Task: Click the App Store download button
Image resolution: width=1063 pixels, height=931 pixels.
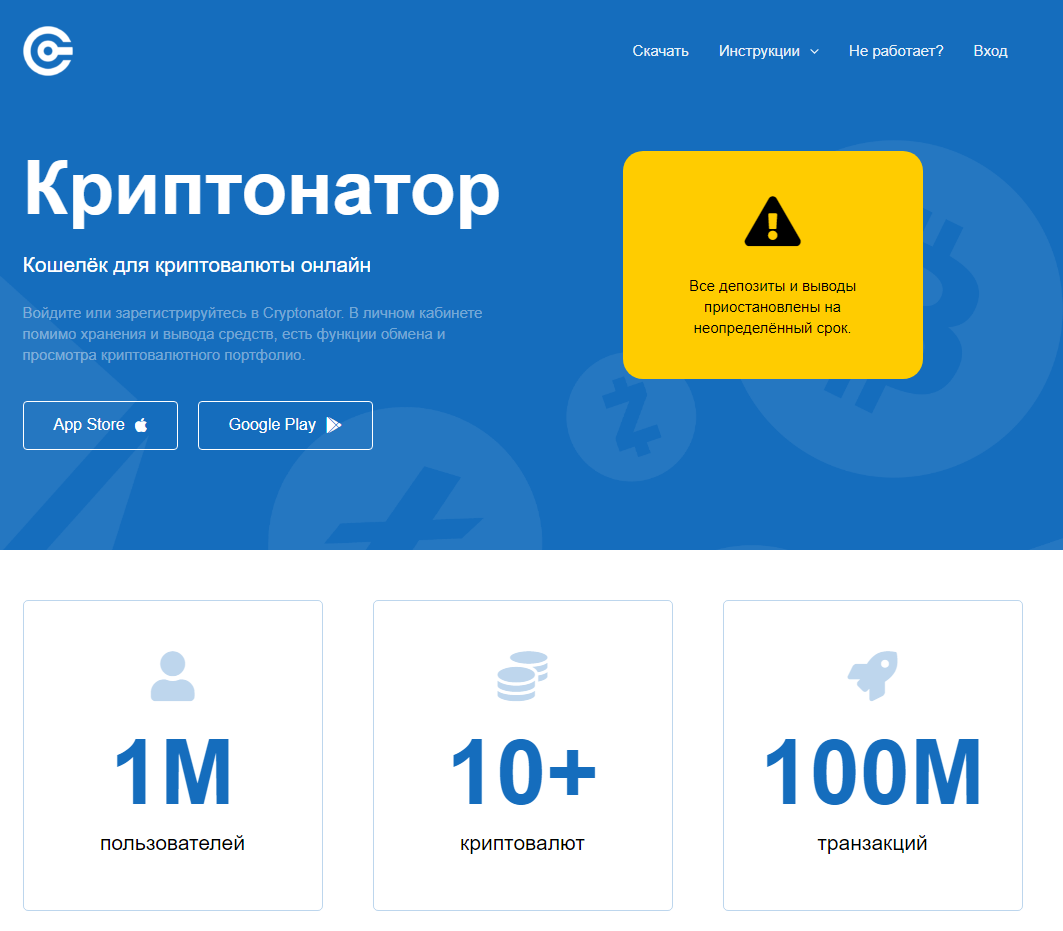Action: (x=100, y=425)
